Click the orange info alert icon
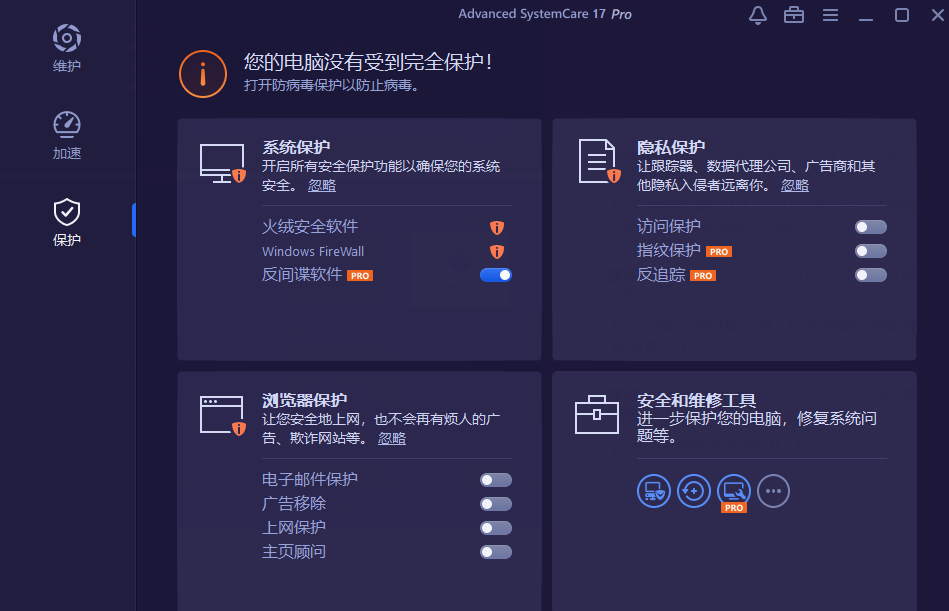This screenshot has height=611, width=949. point(203,74)
